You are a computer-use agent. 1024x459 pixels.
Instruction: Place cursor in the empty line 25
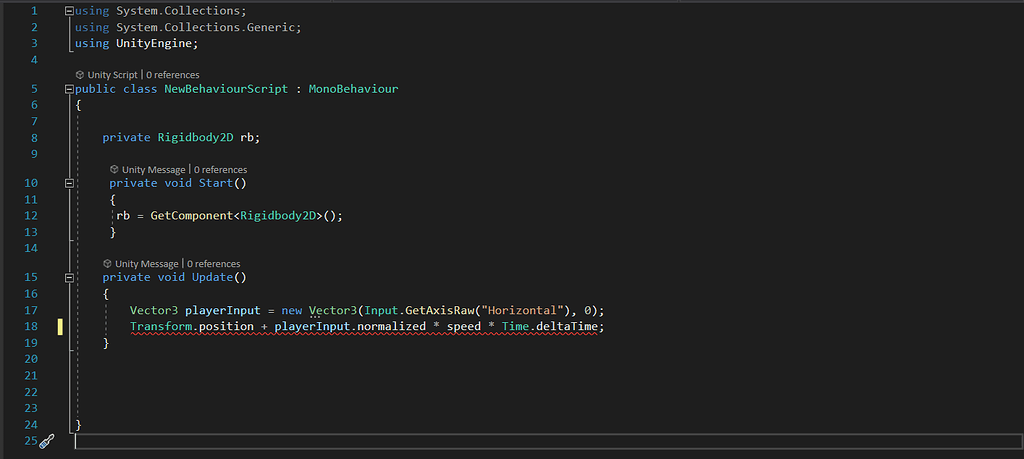coord(549,442)
